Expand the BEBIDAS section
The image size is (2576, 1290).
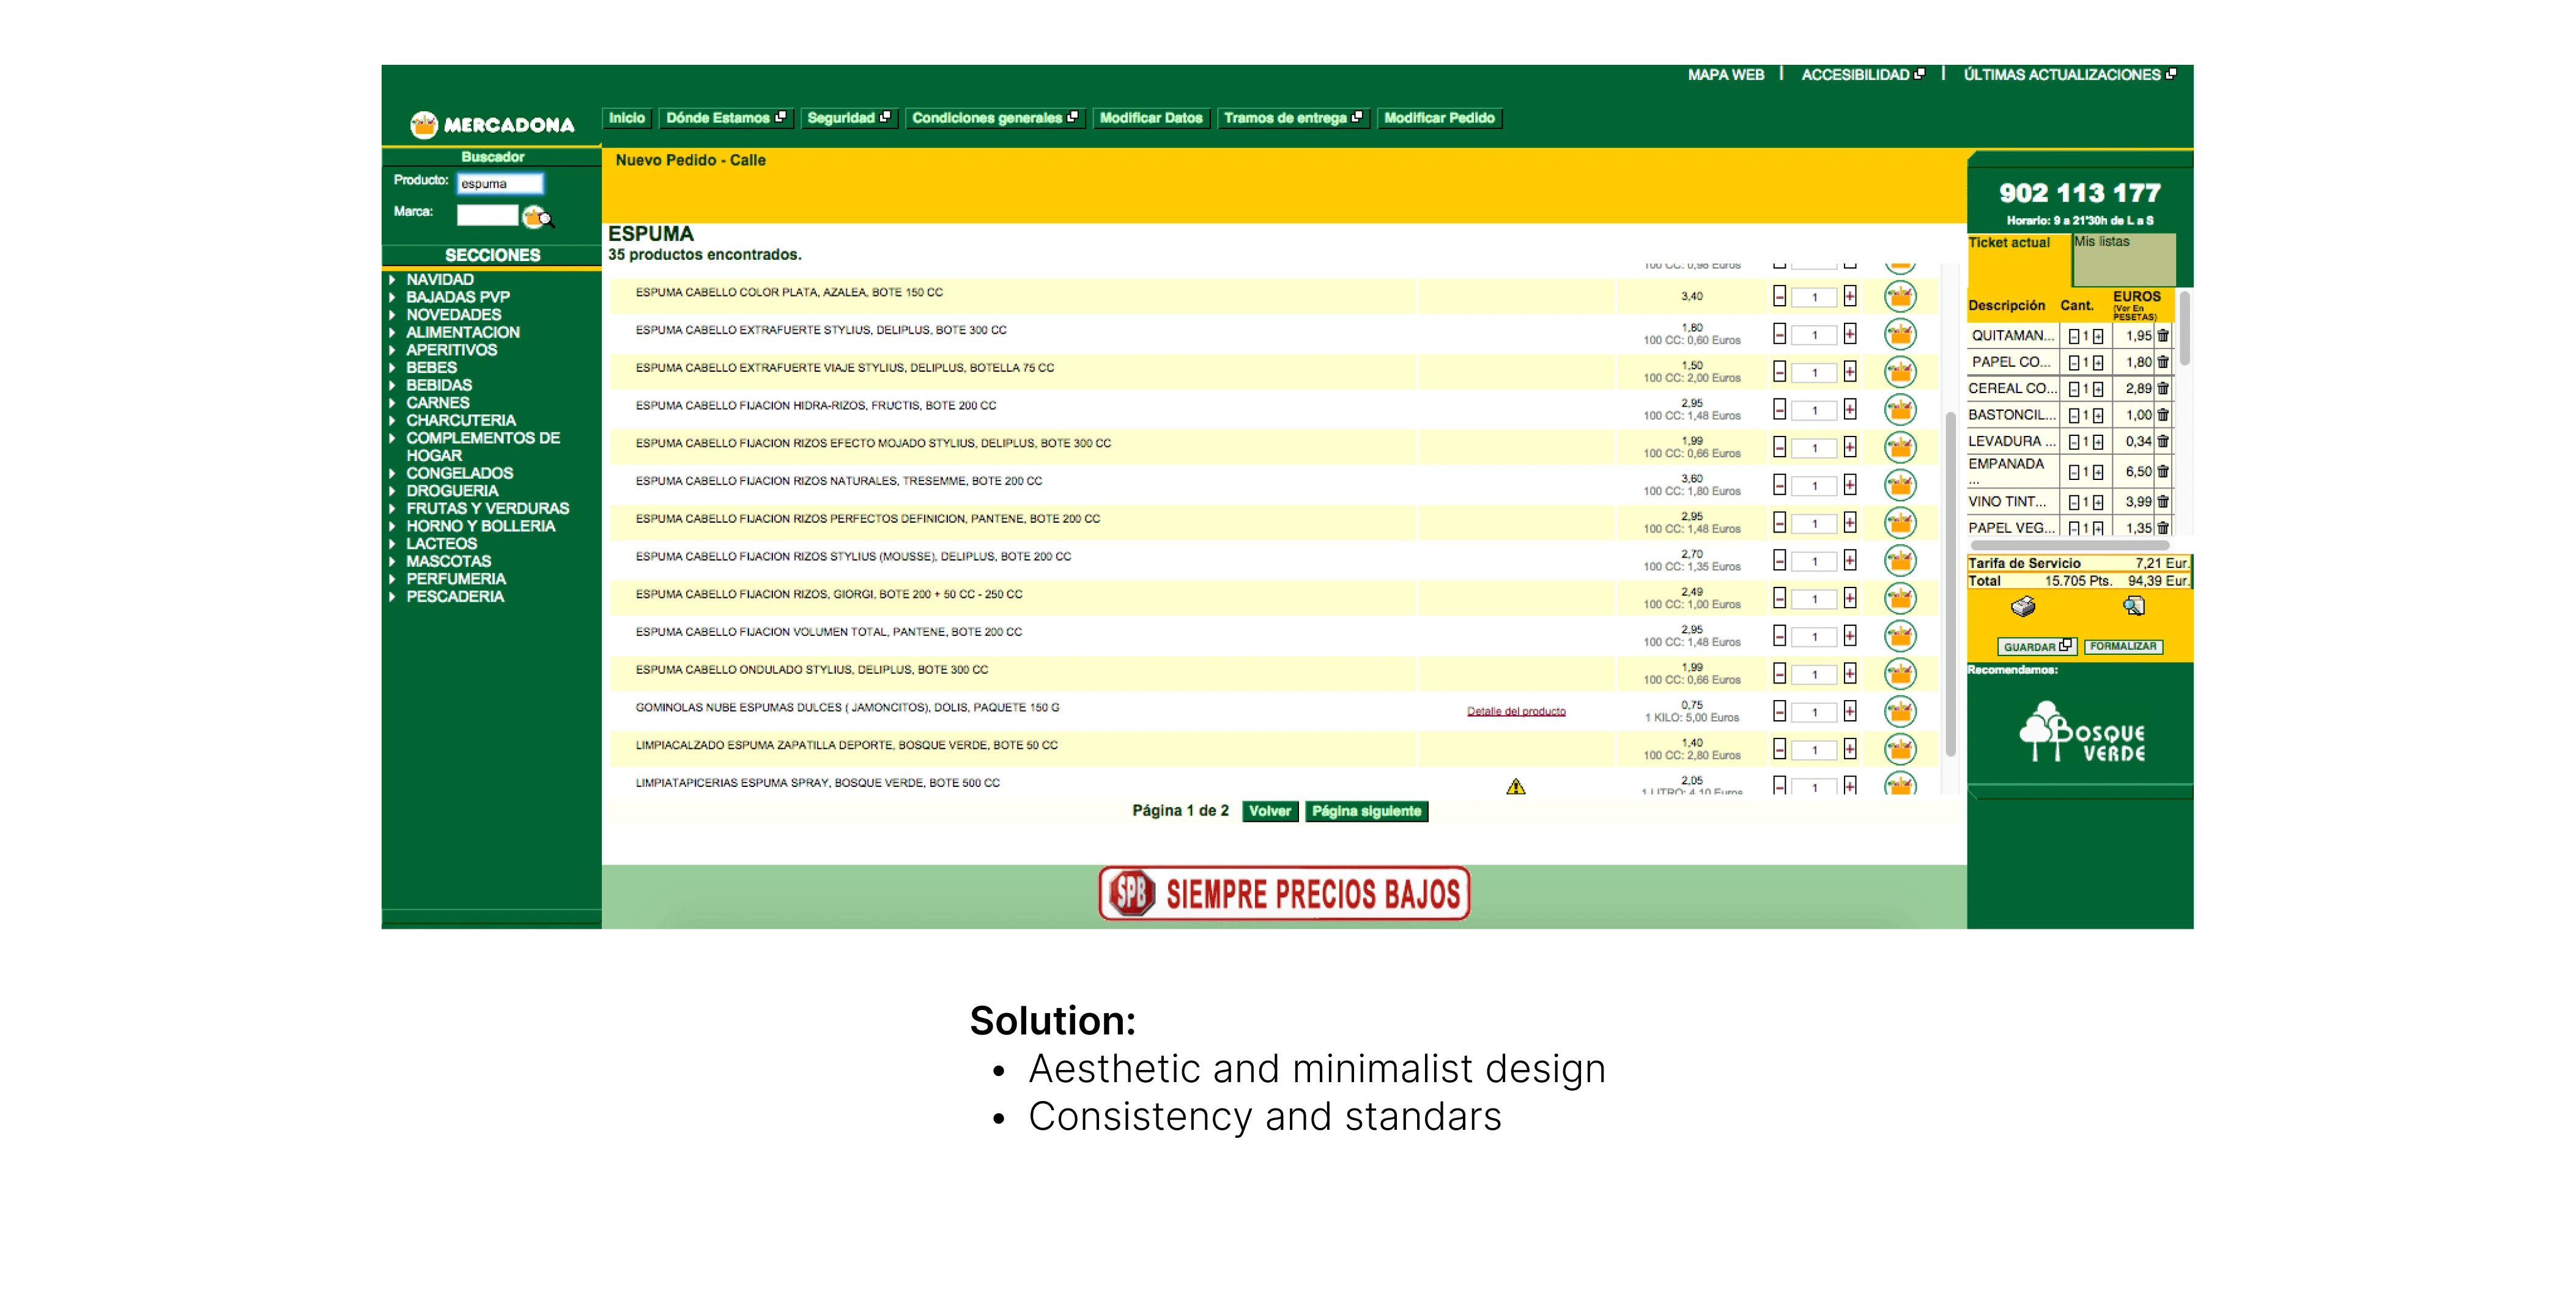438,385
